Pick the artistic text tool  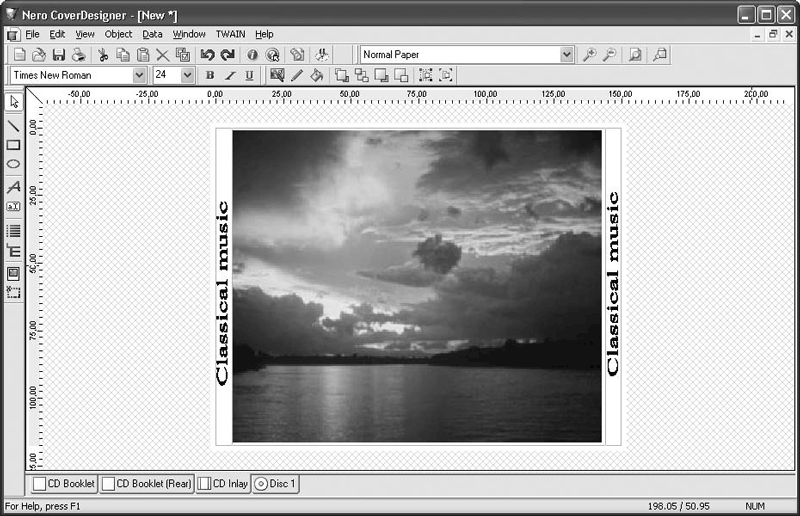13,187
